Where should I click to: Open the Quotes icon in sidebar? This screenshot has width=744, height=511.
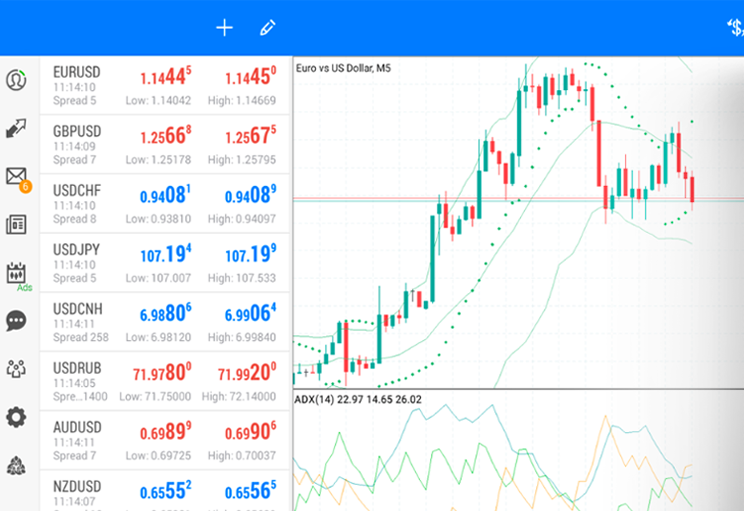(16, 79)
